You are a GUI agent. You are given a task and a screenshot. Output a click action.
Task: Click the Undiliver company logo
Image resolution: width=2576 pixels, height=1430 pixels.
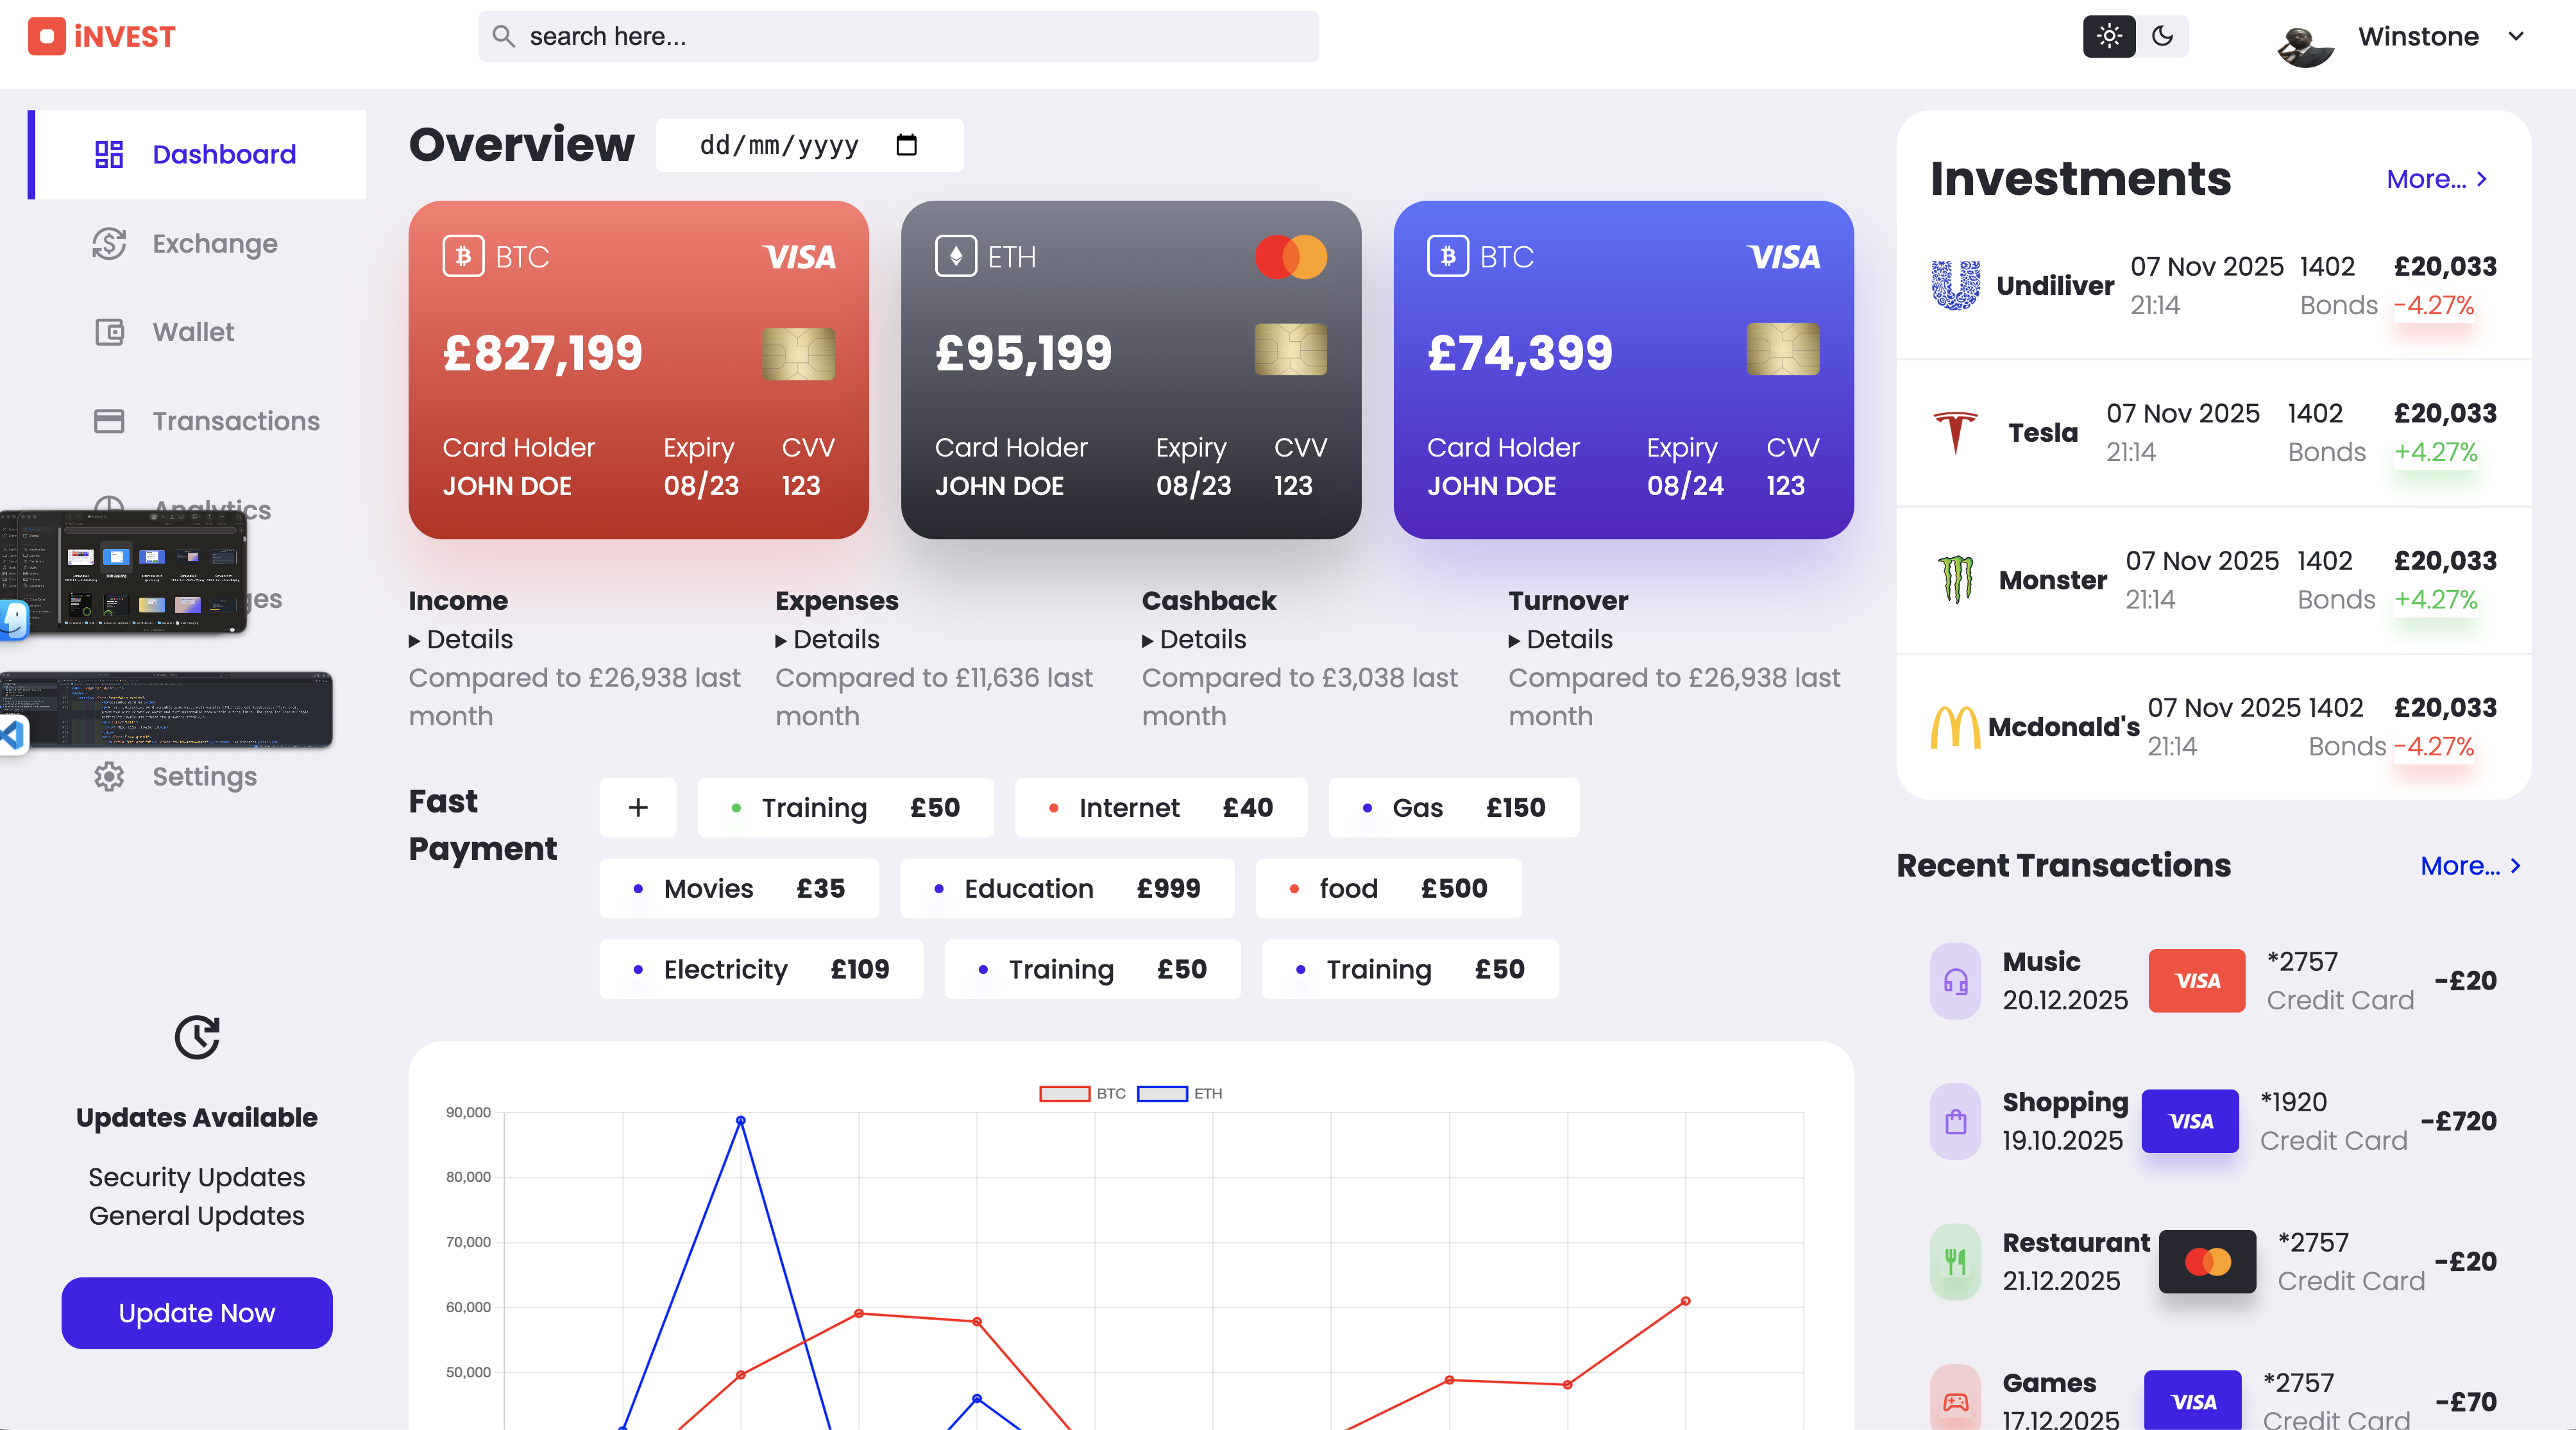1955,285
